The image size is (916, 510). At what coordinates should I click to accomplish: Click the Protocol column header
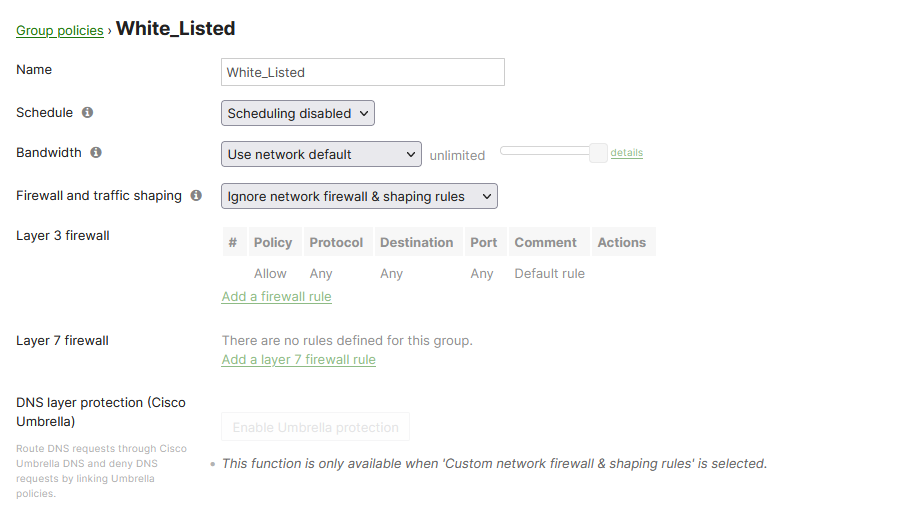(x=336, y=242)
